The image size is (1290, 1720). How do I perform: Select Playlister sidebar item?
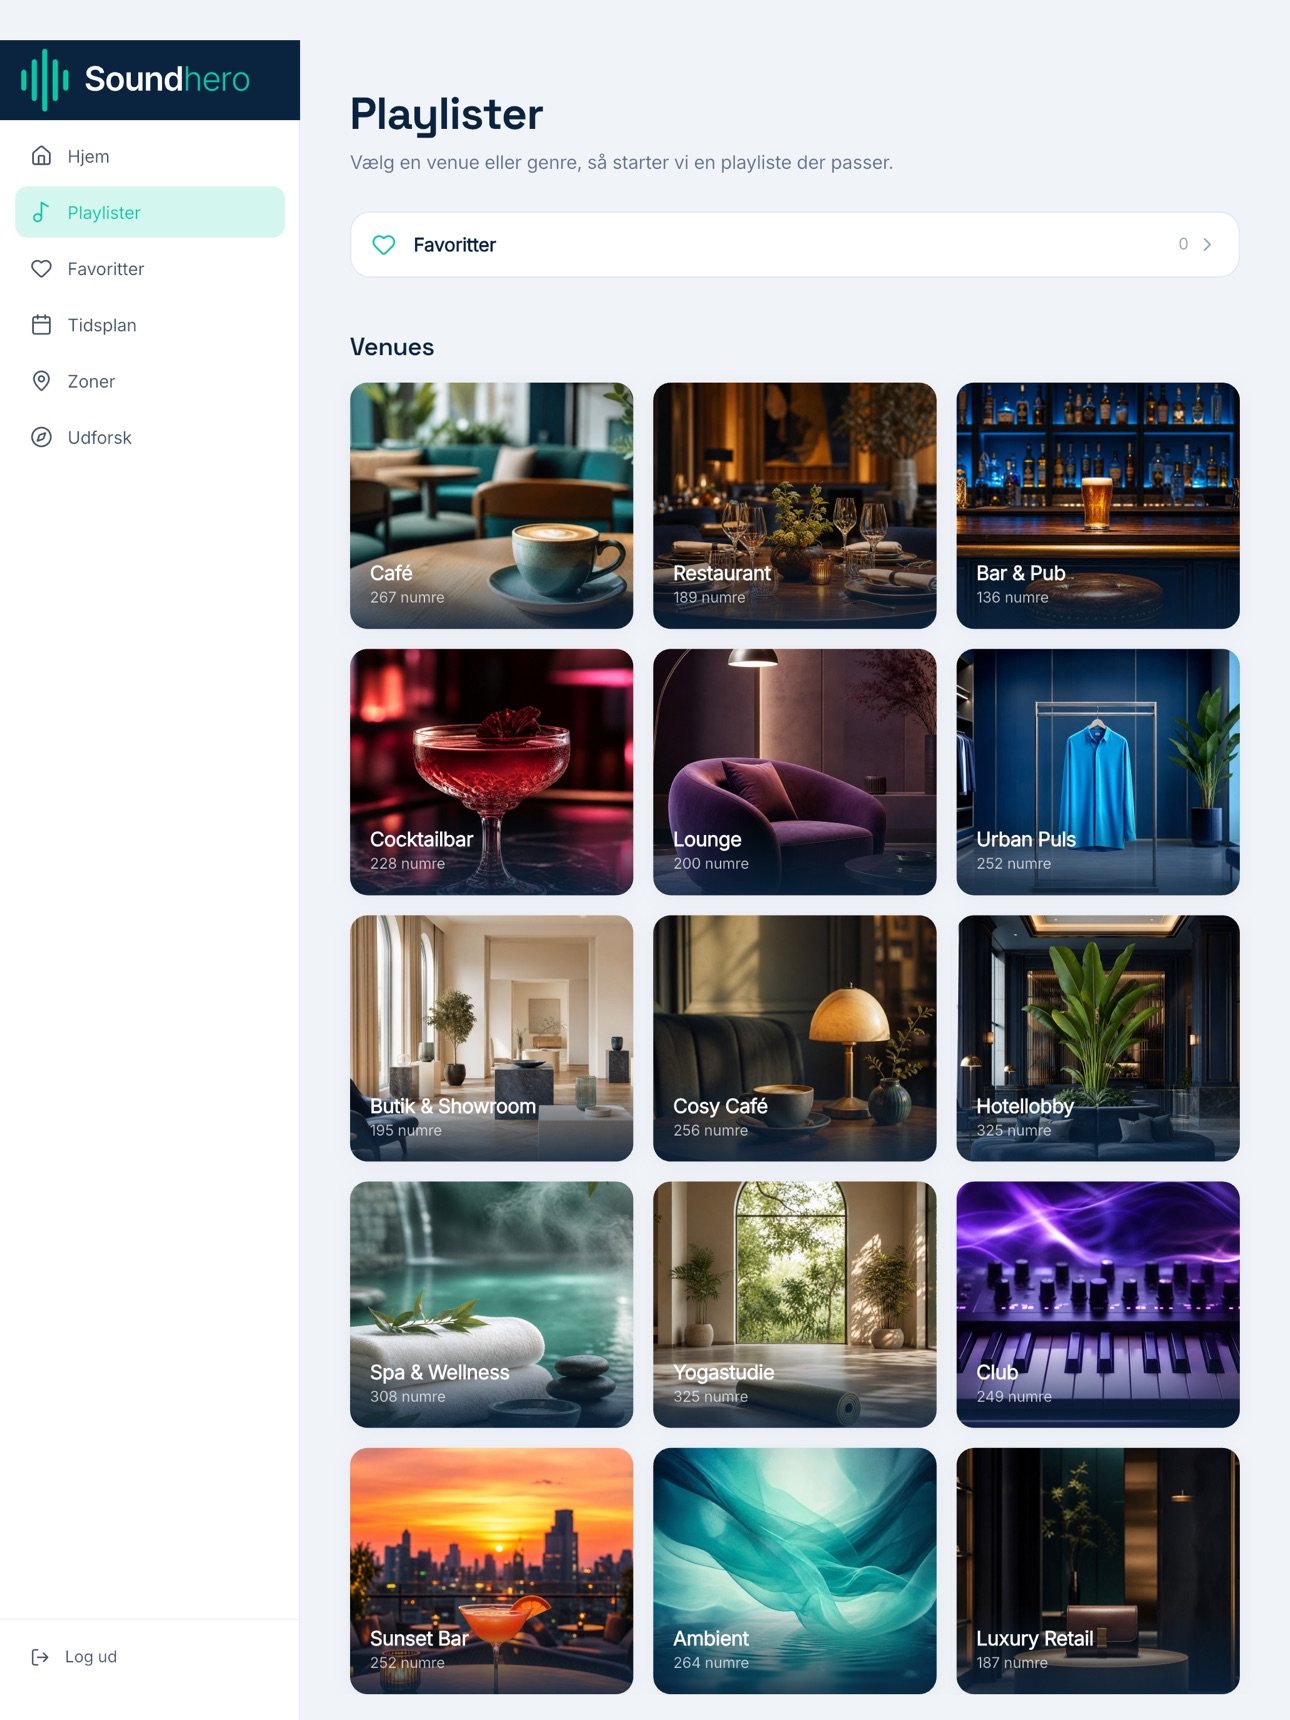150,212
